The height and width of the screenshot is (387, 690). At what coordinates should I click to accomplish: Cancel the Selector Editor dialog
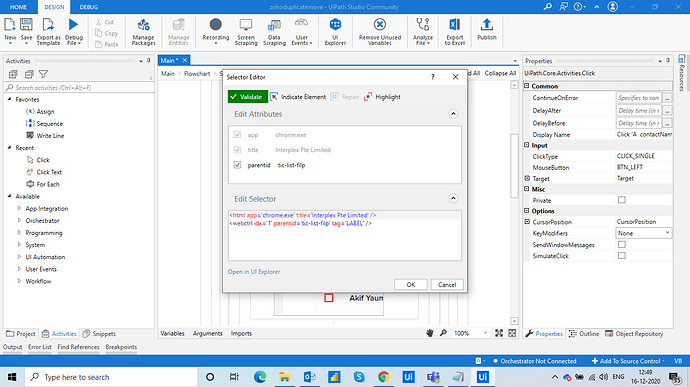point(447,284)
